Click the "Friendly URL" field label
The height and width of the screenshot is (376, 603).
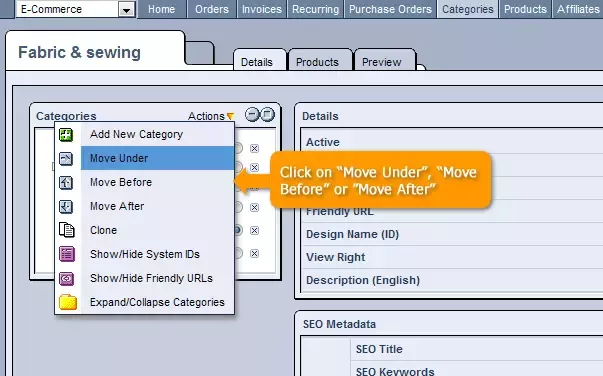[340, 212]
